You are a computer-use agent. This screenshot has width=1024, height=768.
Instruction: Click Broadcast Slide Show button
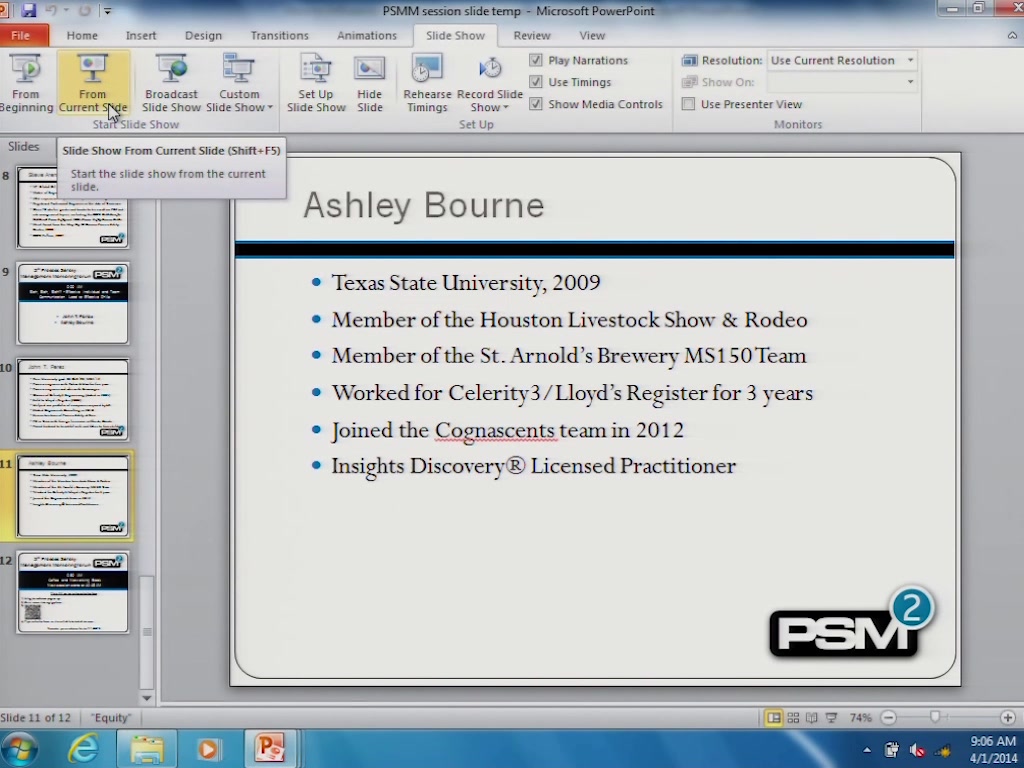171,84
